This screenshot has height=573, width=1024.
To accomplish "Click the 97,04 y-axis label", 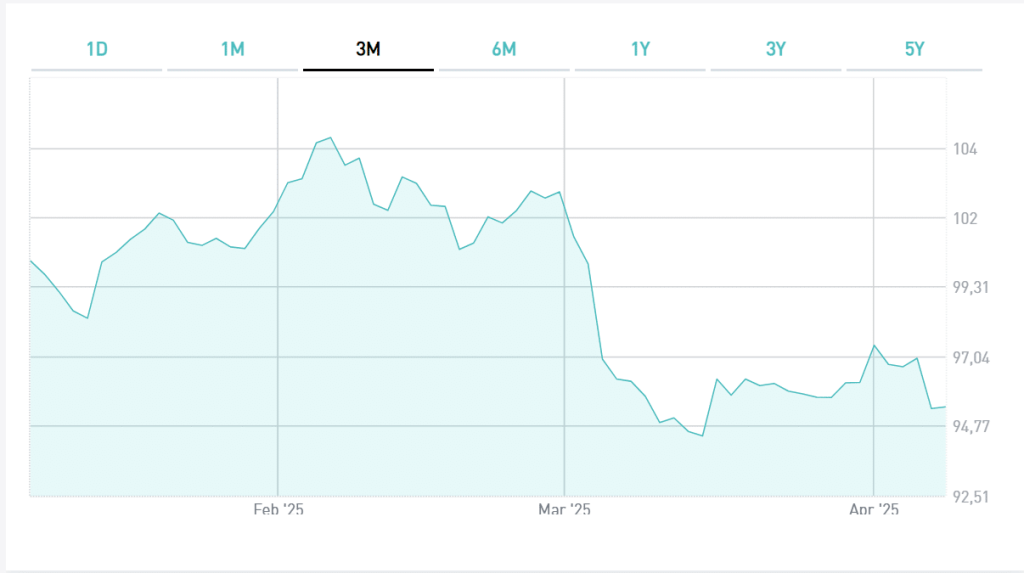I will (x=971, y=357).
